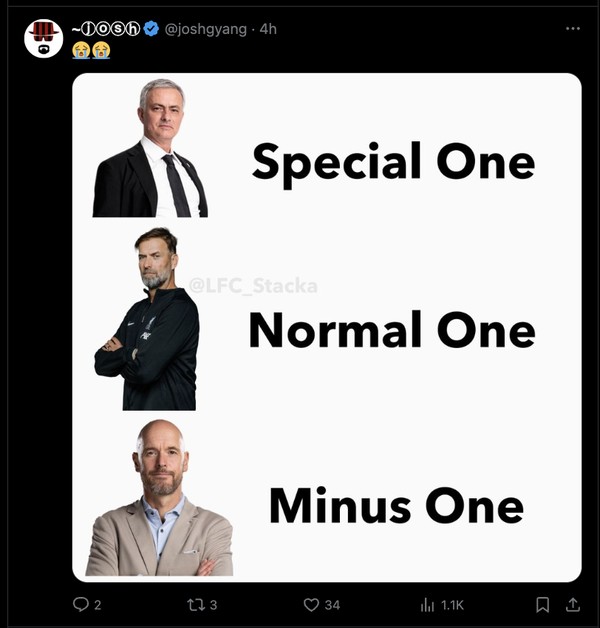Open the three-dot More options menu
This screenshot has height=628, width=600.
click(x=573, y=29)
